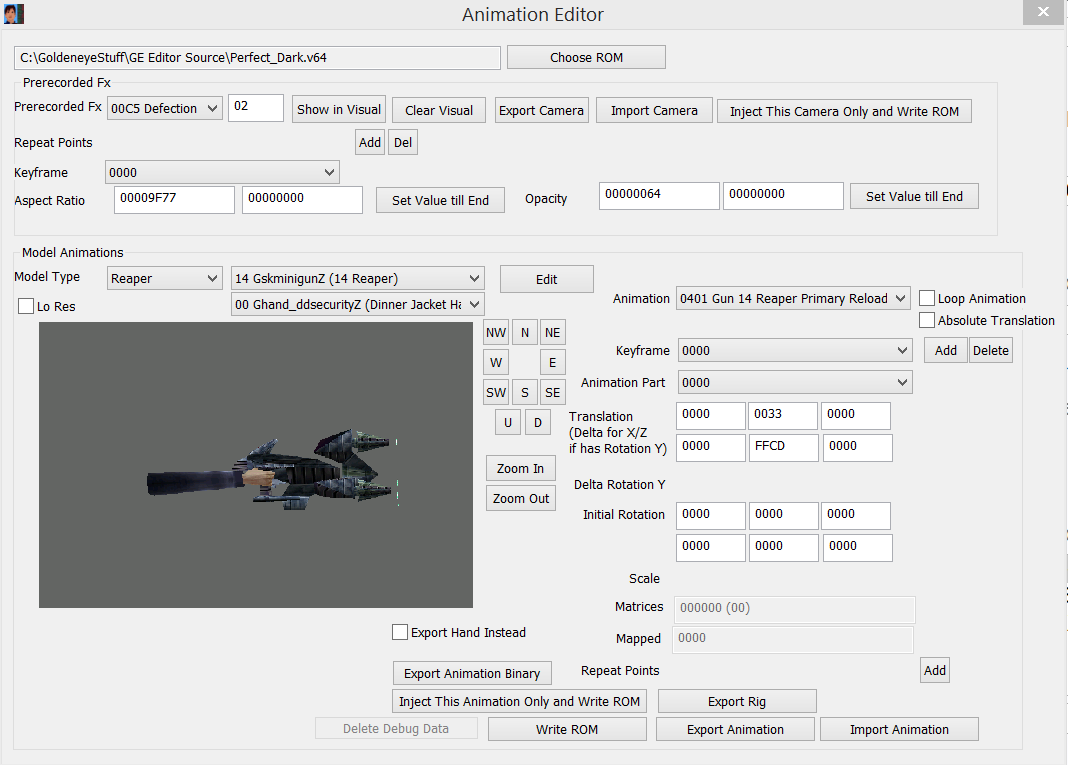This screenshot has height=765, width=1068.
Task: Click the Edit model button
Action: coord(547,279)
